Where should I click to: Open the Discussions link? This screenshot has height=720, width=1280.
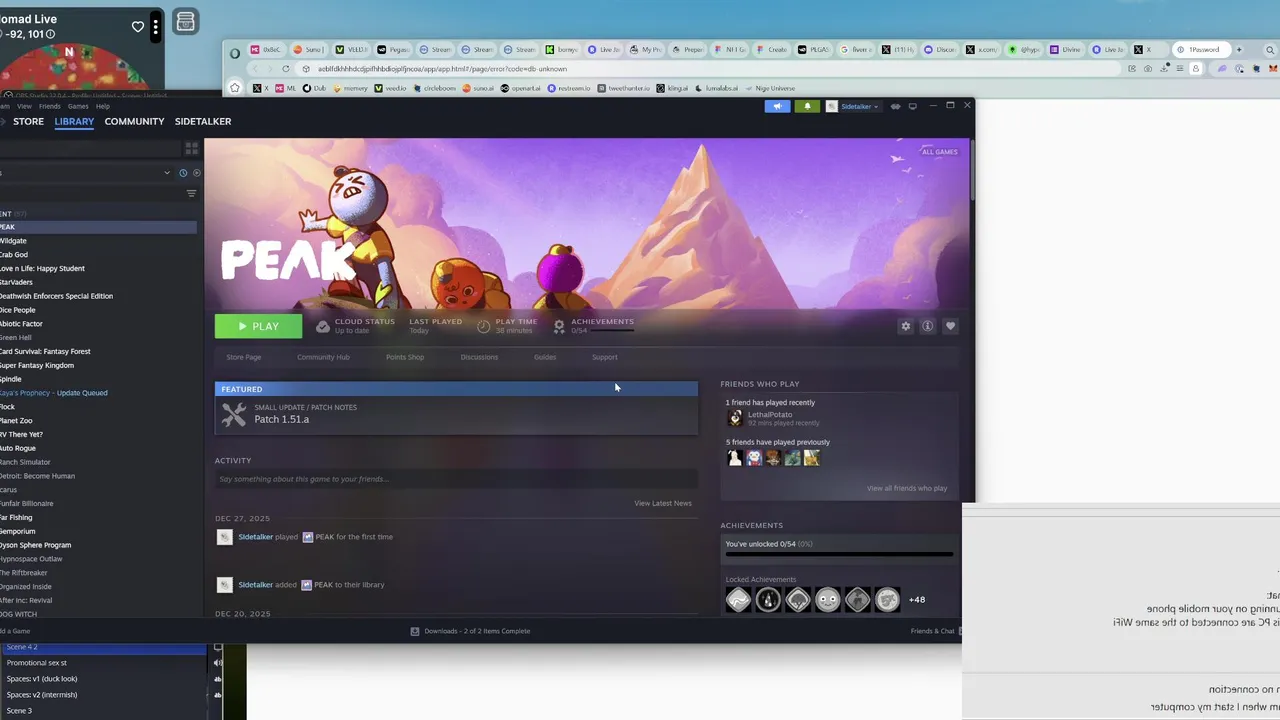click(479, 357)
